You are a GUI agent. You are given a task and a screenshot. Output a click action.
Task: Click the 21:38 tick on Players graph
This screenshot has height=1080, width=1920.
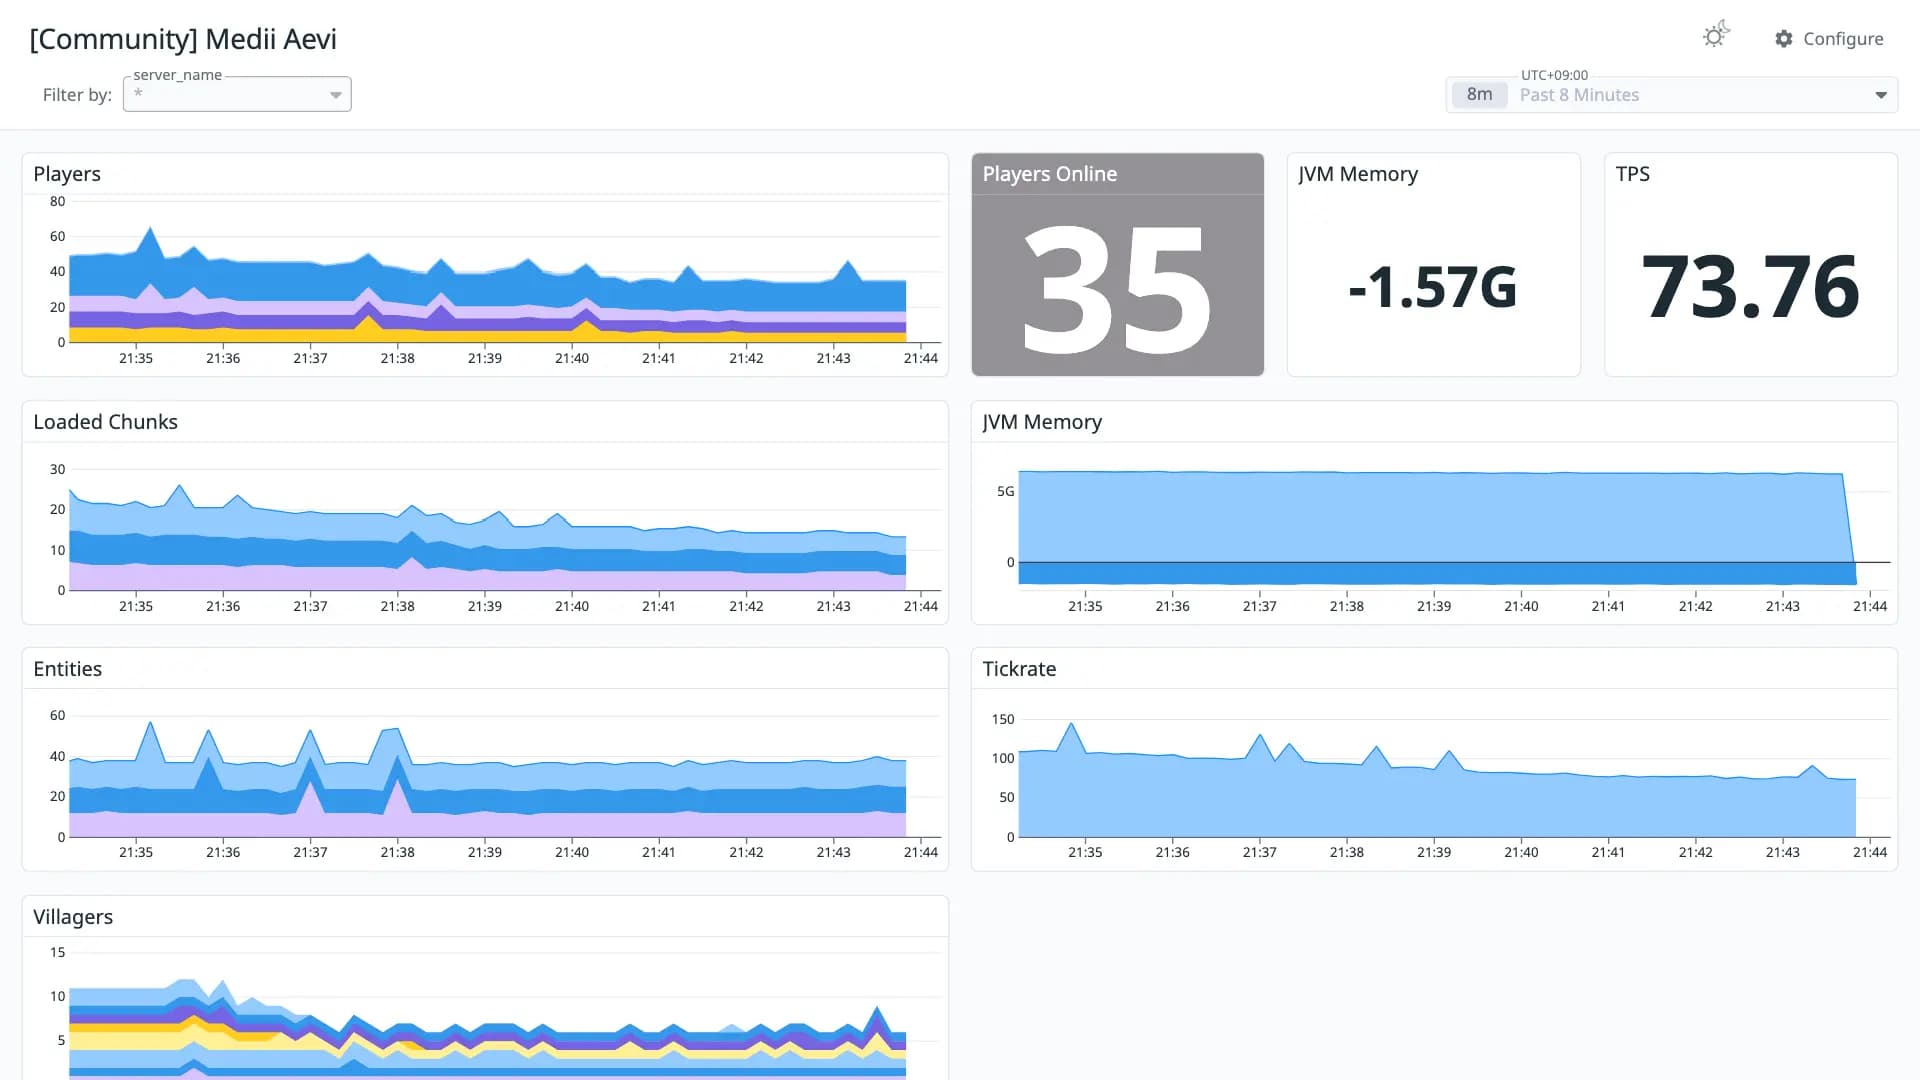coord(397,358)
